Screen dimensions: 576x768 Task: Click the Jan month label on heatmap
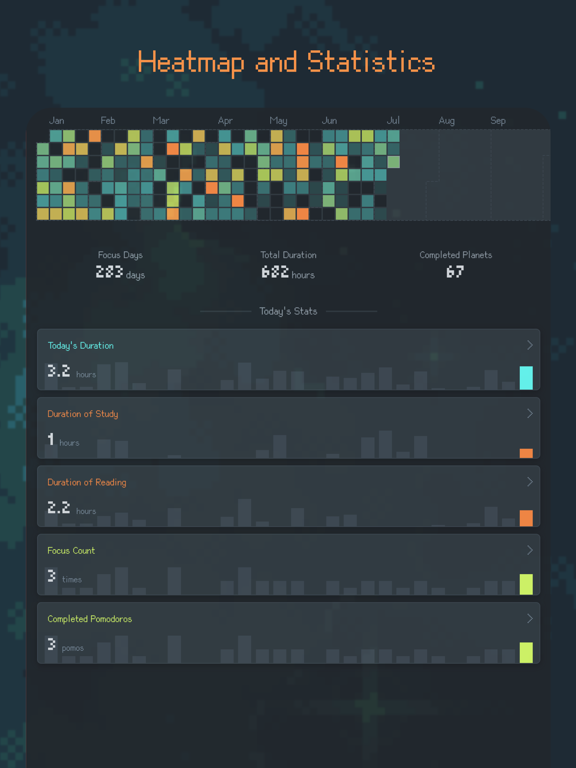pos(56,120)
